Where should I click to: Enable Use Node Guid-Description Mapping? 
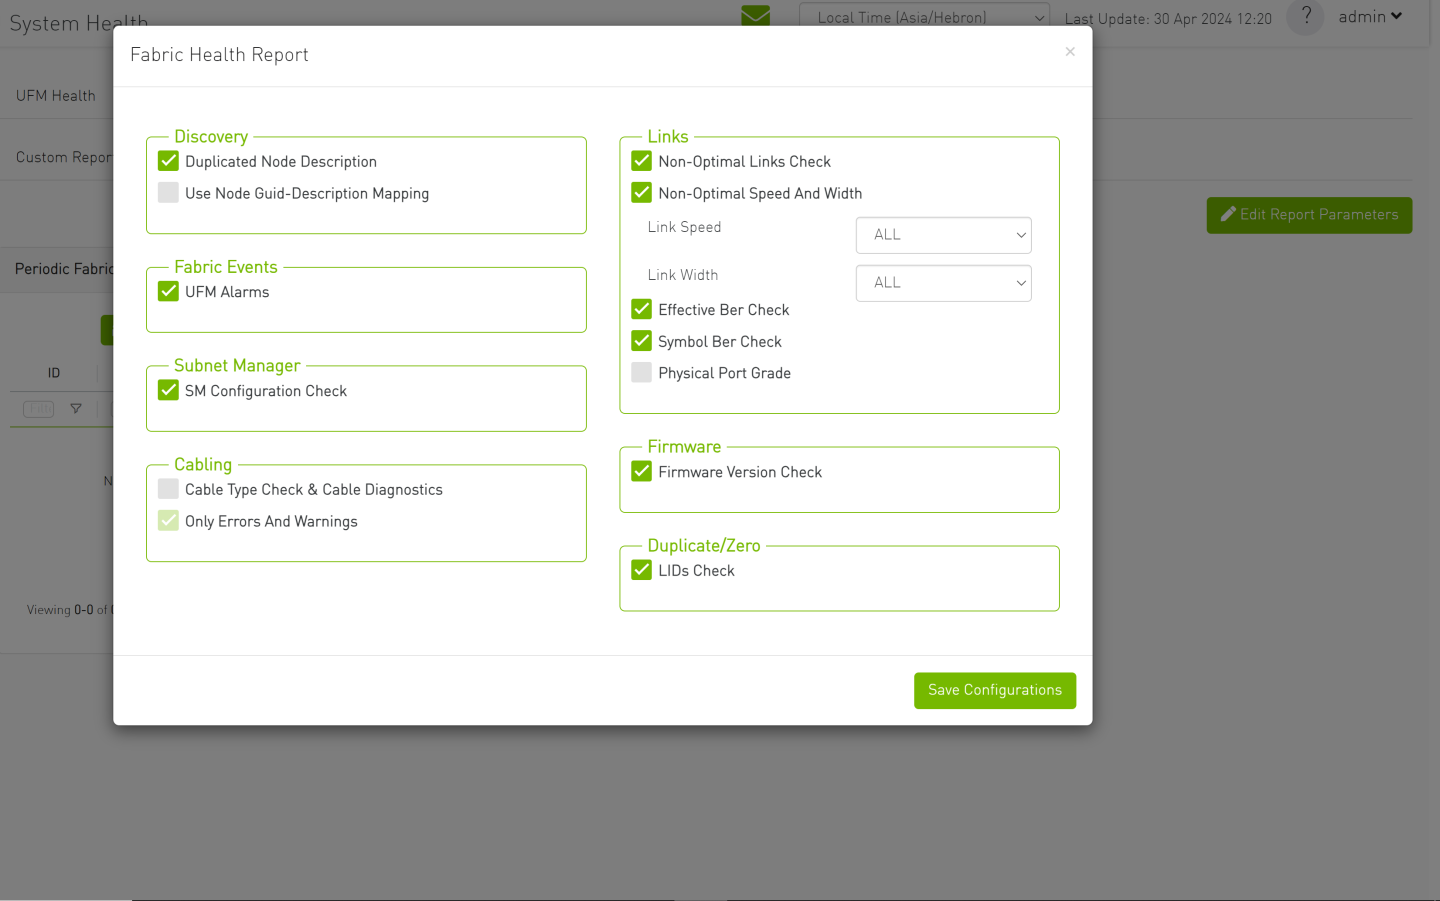click(169, 193)
